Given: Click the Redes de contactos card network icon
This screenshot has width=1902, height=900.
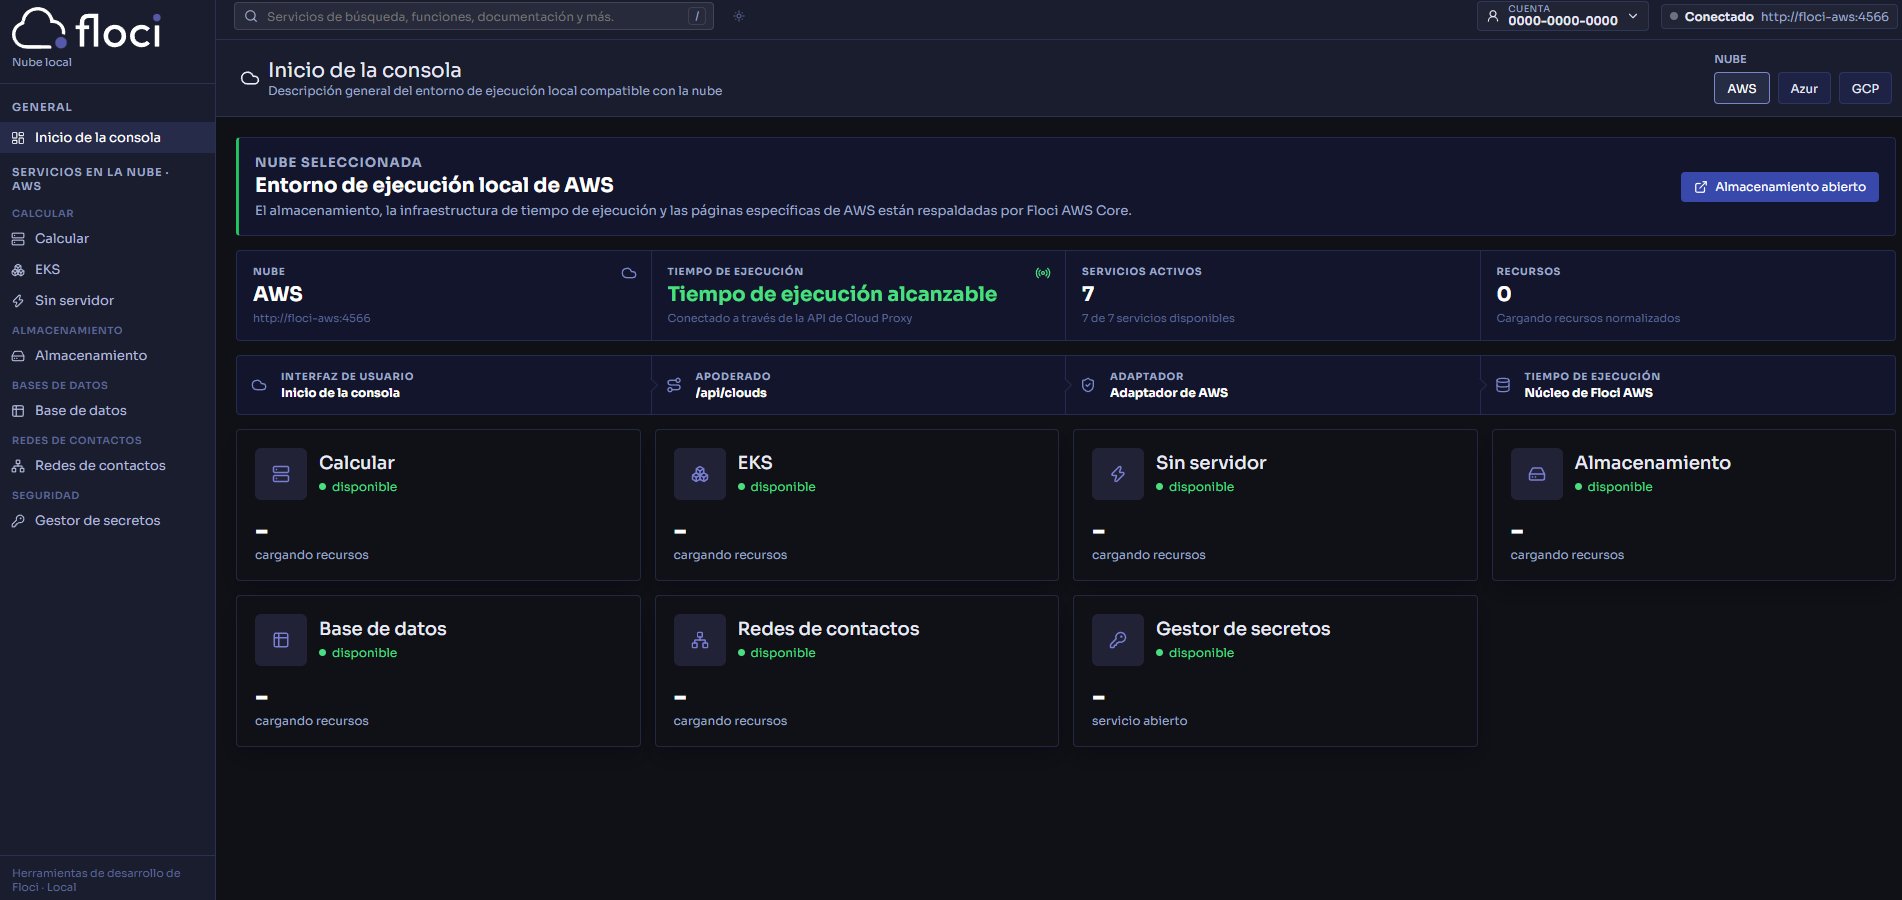Looking at the screenshot, I should click(700, 640).
